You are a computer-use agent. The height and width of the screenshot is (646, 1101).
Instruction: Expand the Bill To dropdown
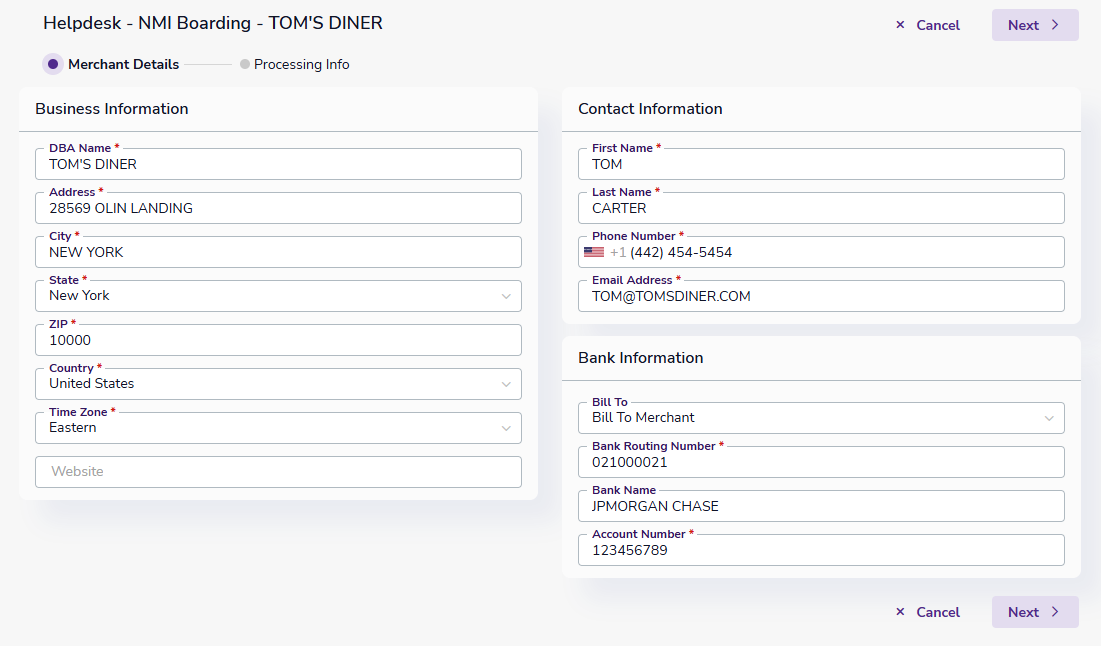1048,418
